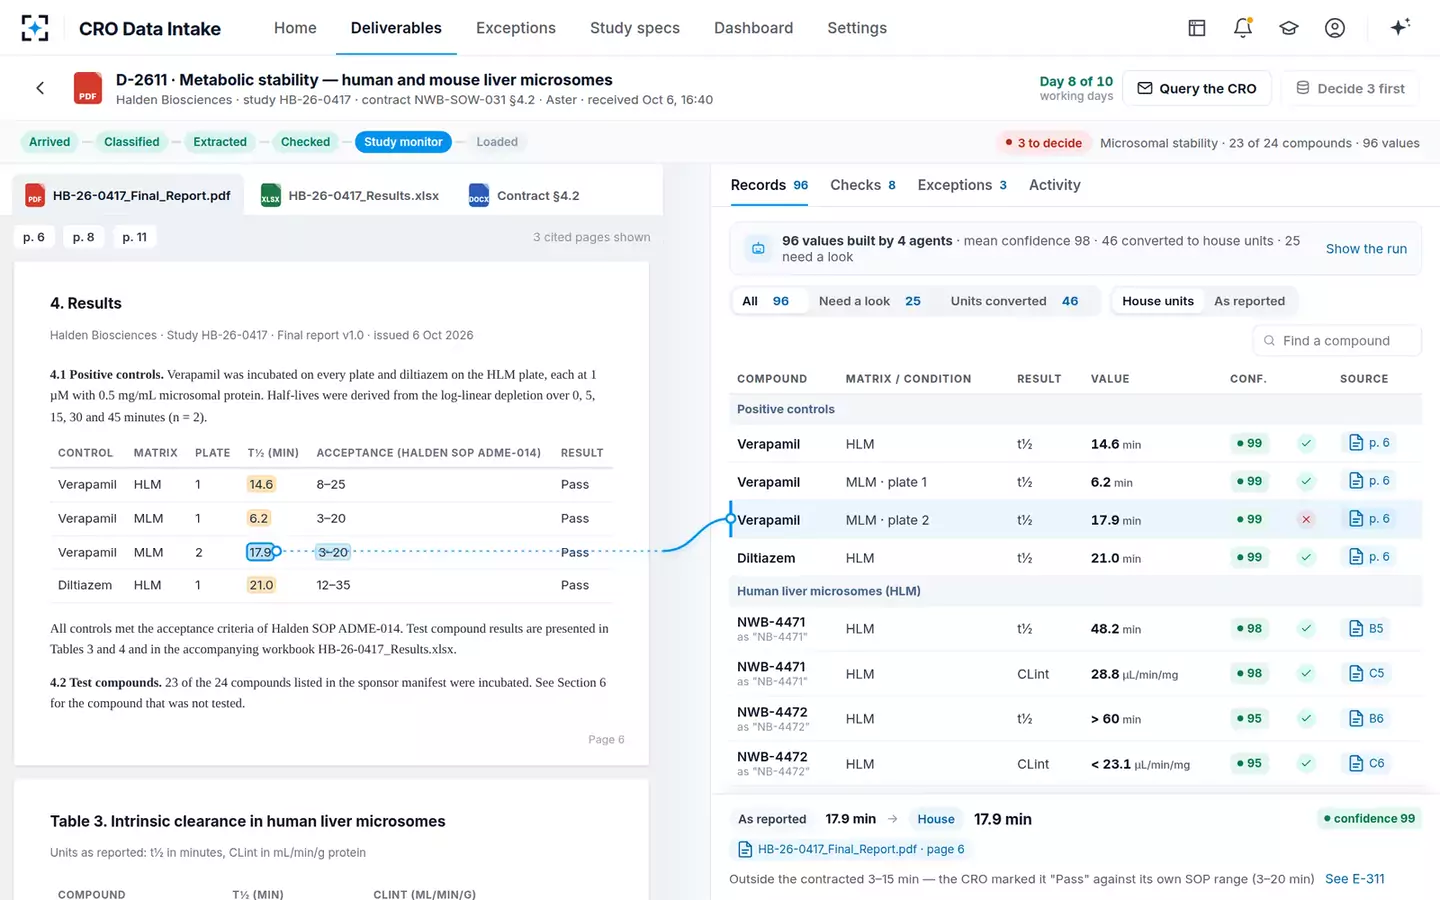The width and height of the screenshot is (1440, 900).
Task: Click highlighted 21.0 value in PDF table
Action: (x=261, y=585)
